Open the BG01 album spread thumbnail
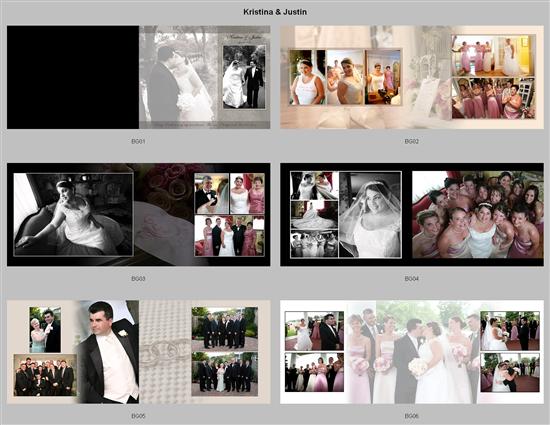This screenshot has height=425, width=550. pos(139,77)
